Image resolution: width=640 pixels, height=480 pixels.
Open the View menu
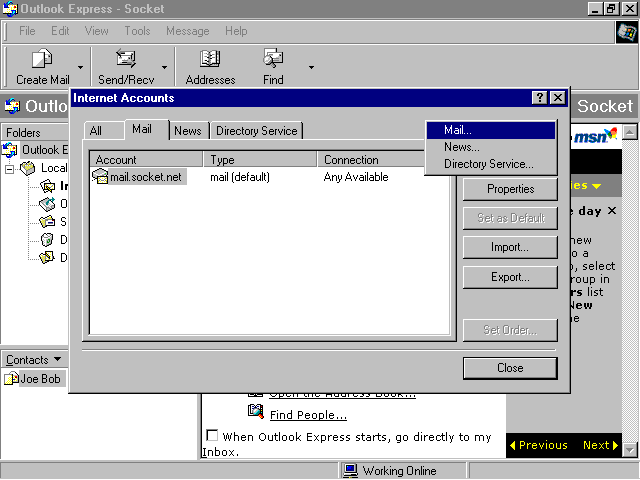[x=96, y=31]
